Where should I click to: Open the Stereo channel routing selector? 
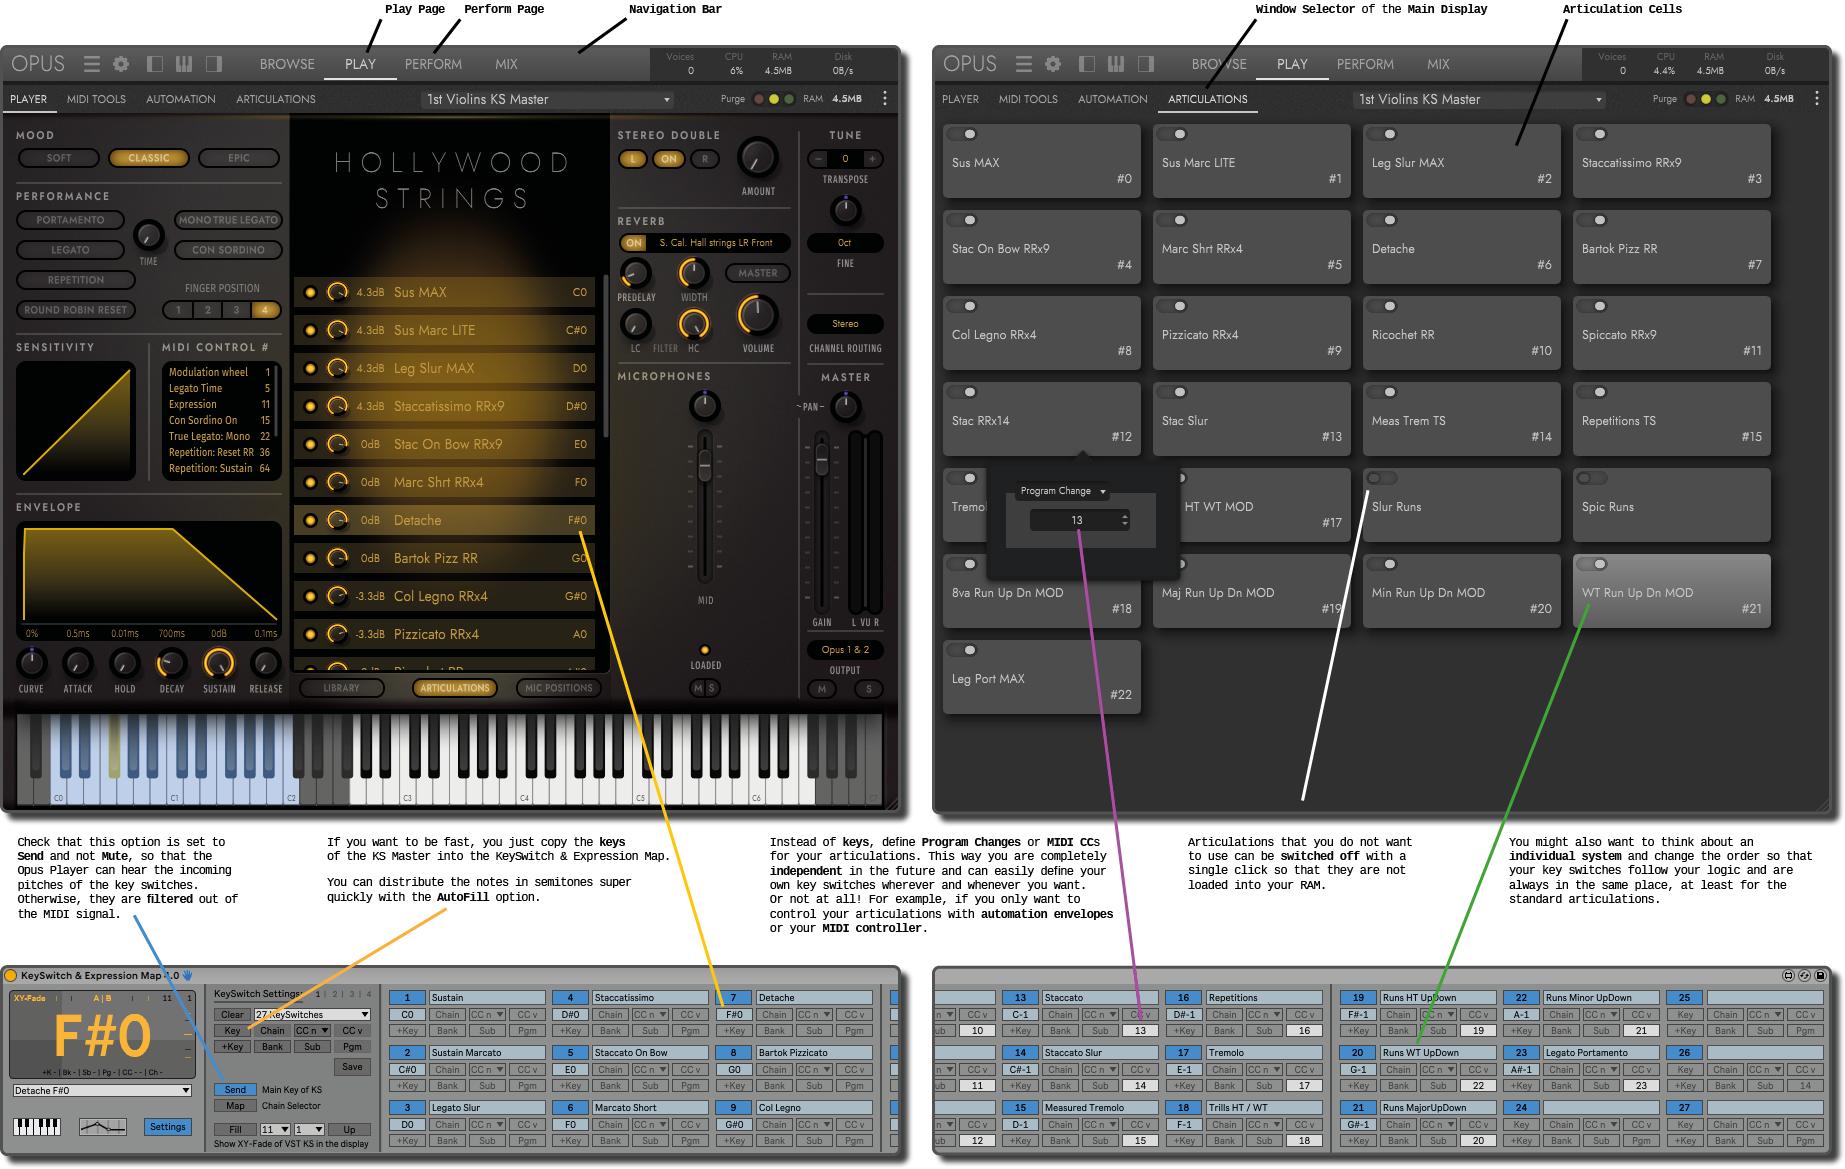845,324
